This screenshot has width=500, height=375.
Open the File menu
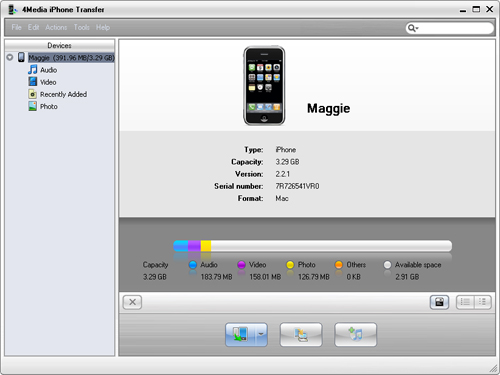coord(16,27)
